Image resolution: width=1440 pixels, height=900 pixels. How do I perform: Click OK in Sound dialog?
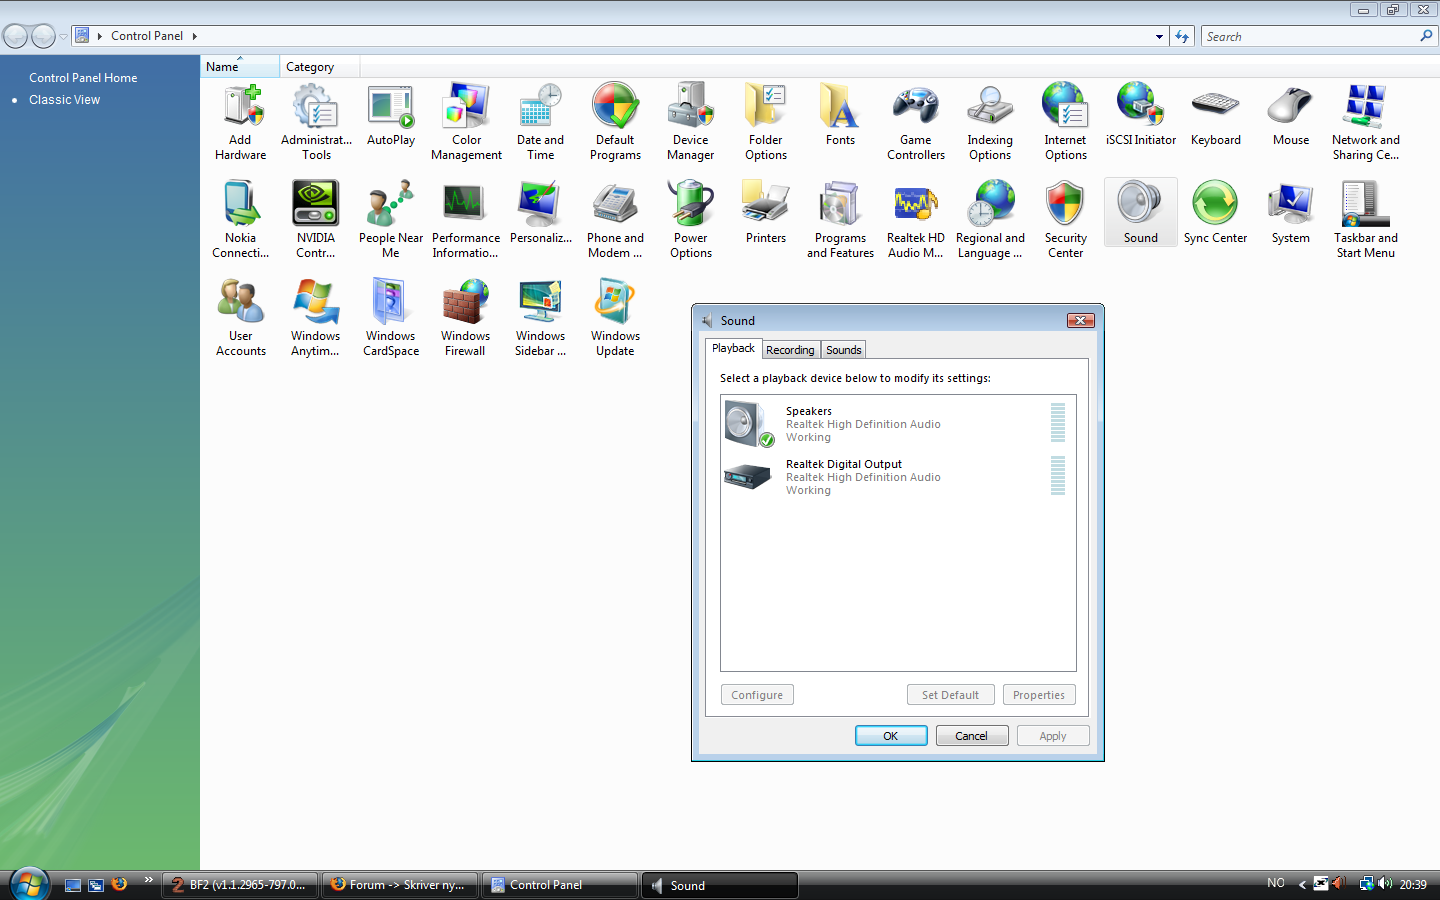click(x=891, y=736)
